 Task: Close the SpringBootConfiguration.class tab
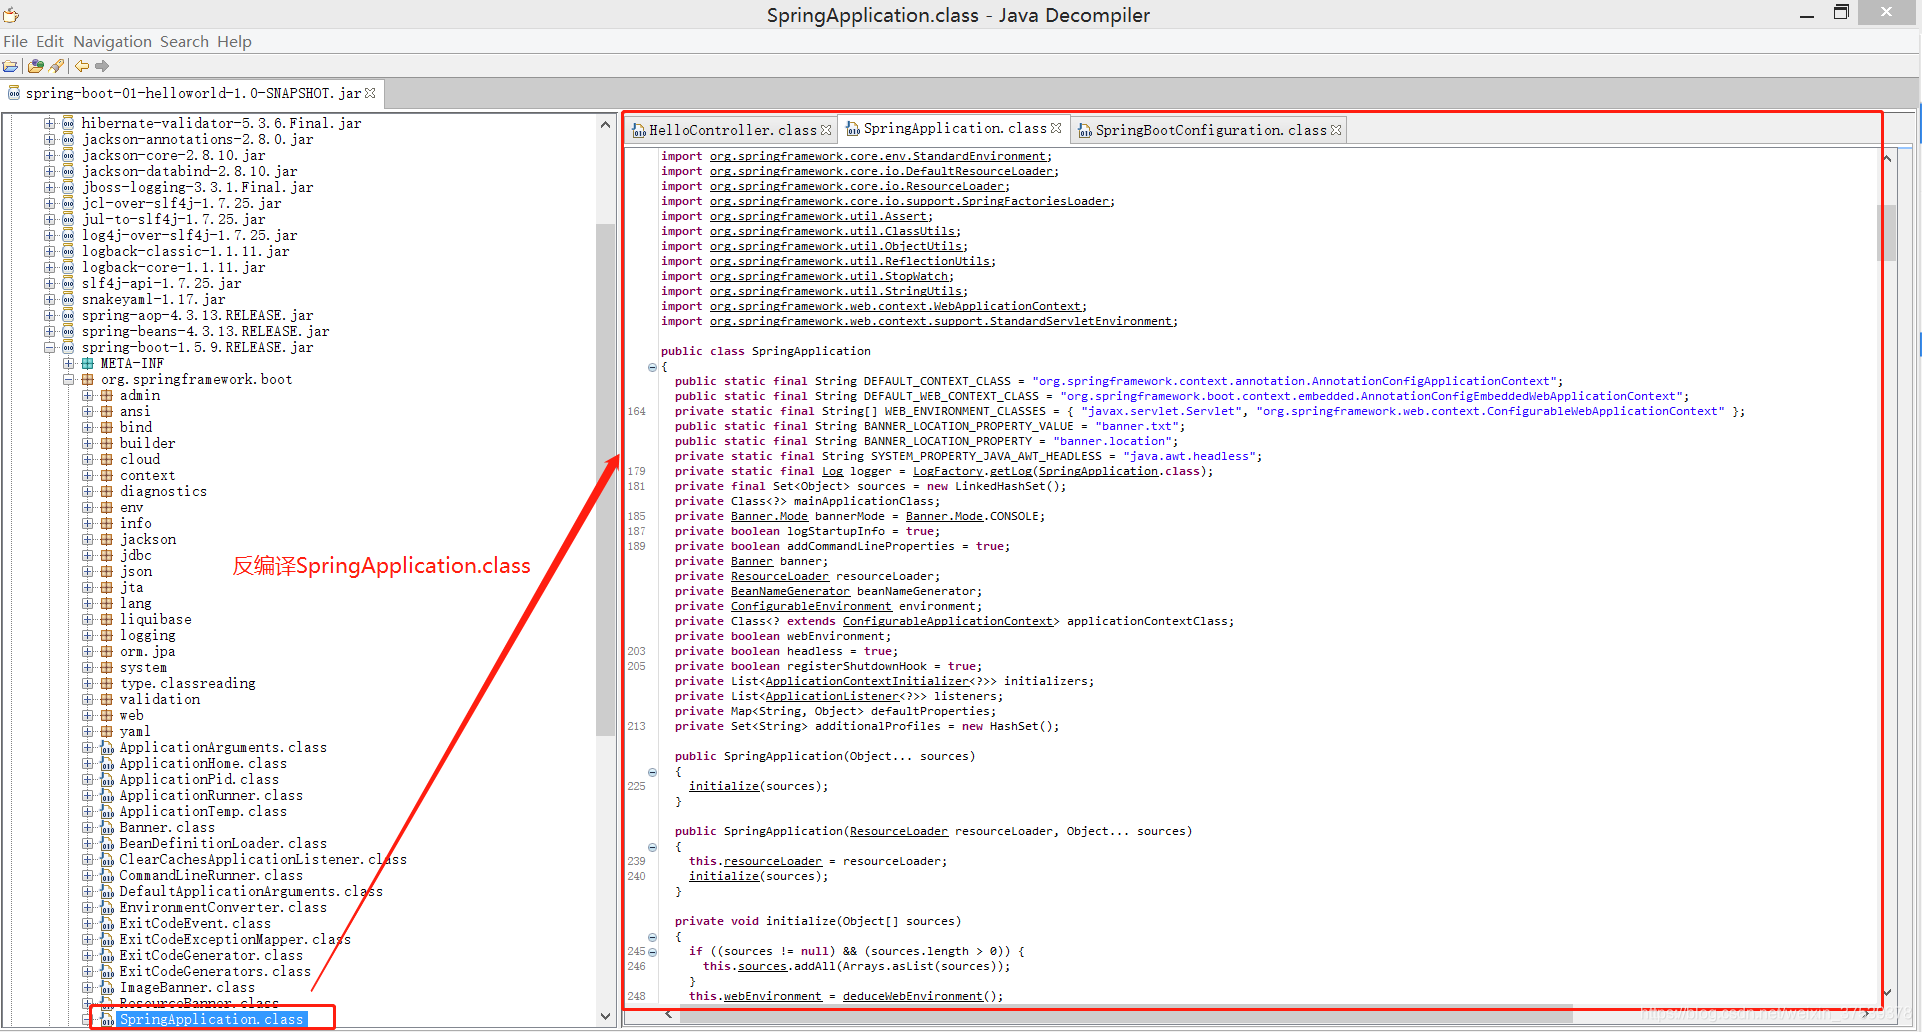pos(1336,130)
